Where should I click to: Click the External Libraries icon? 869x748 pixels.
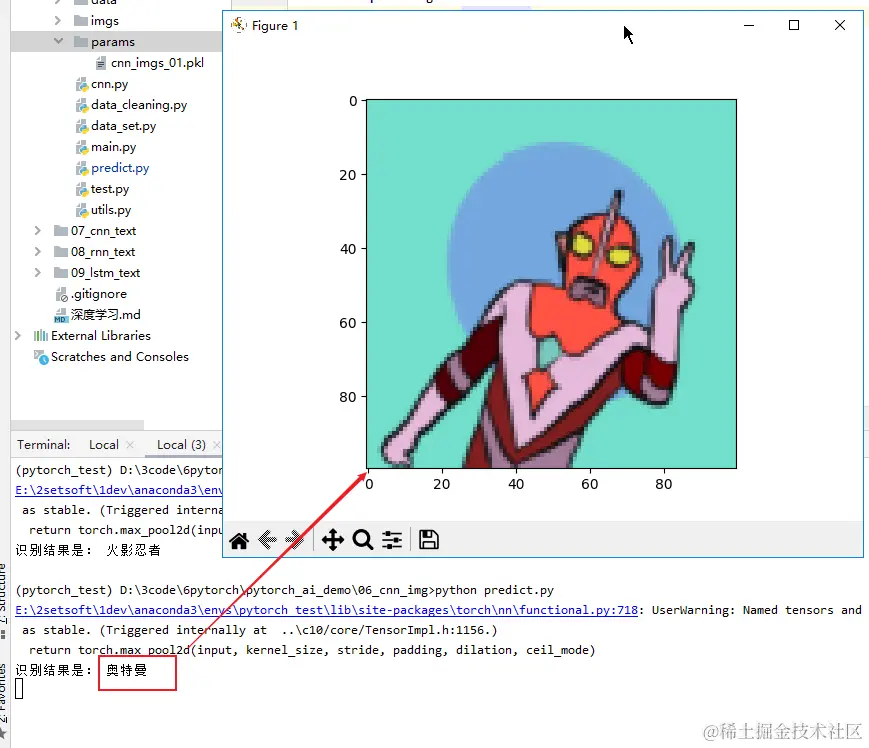40,336
